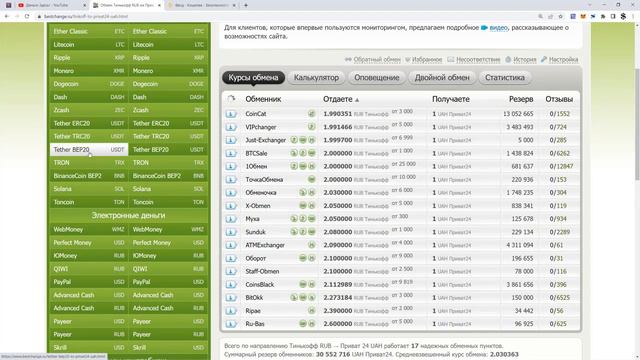This screenshot has height=360, width=640.
Task: Select Litecoin in the receive column
Action: pyautogui.click(x=168, y=44)
